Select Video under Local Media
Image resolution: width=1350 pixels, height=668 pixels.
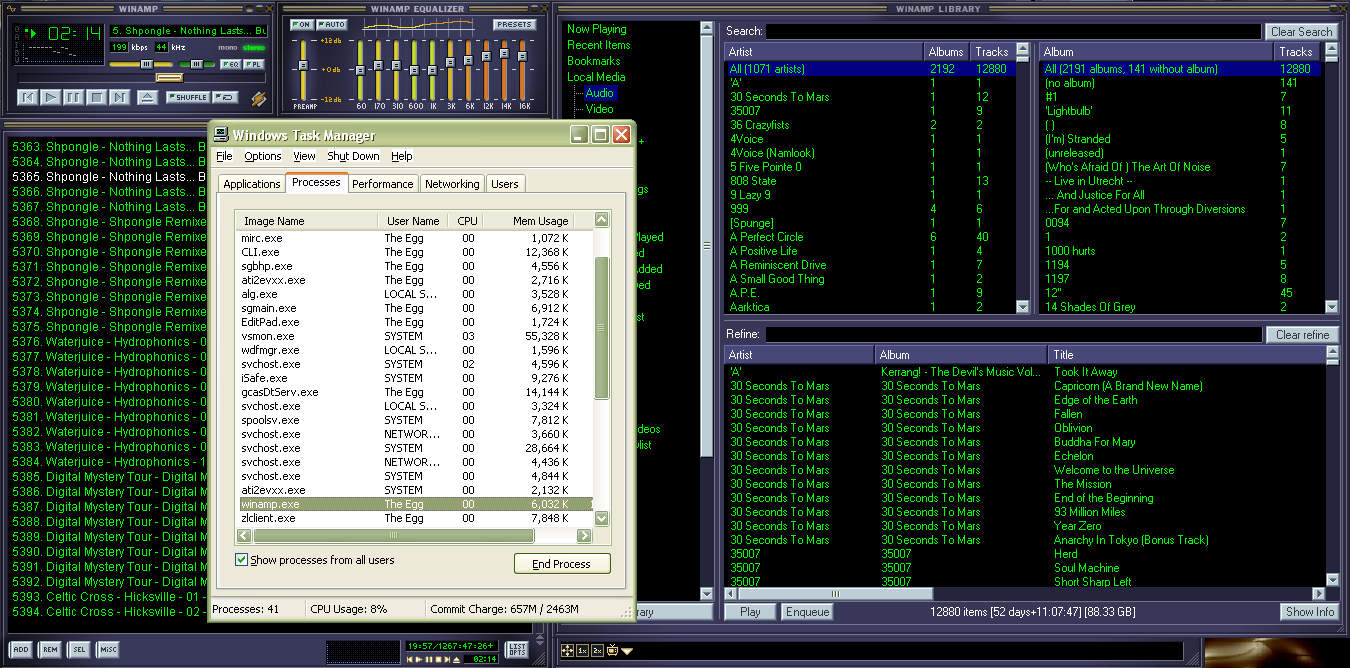pos(600,109)
